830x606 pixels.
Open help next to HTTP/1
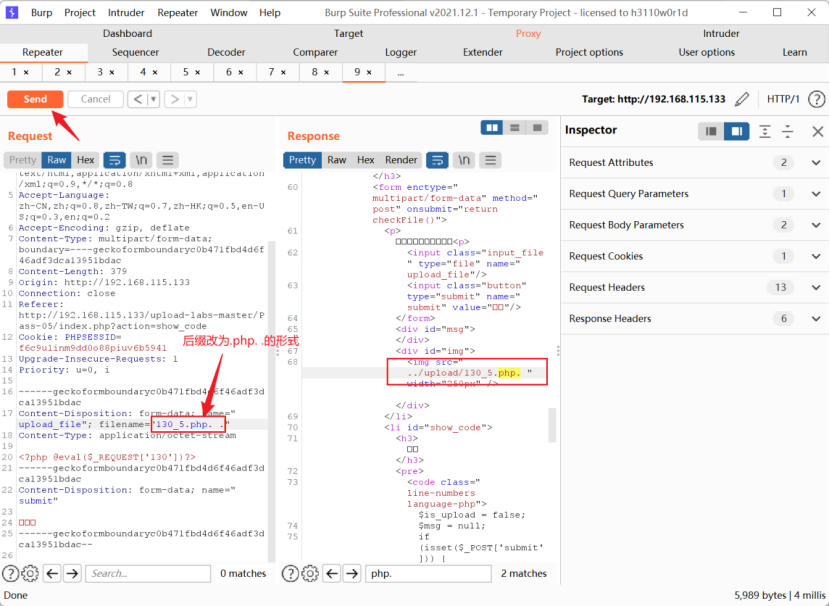coord(817,99)
